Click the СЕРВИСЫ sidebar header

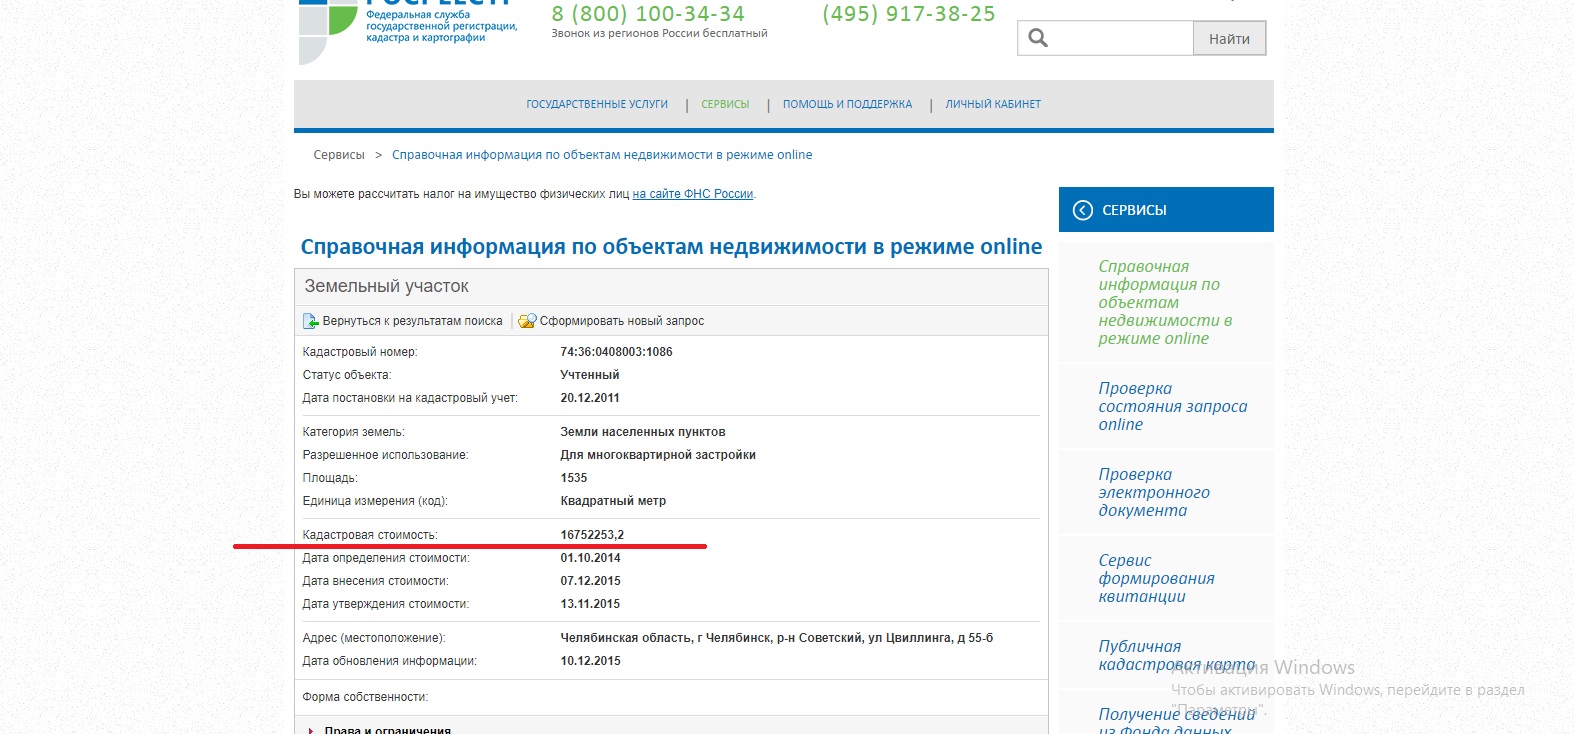[1166, 210]
